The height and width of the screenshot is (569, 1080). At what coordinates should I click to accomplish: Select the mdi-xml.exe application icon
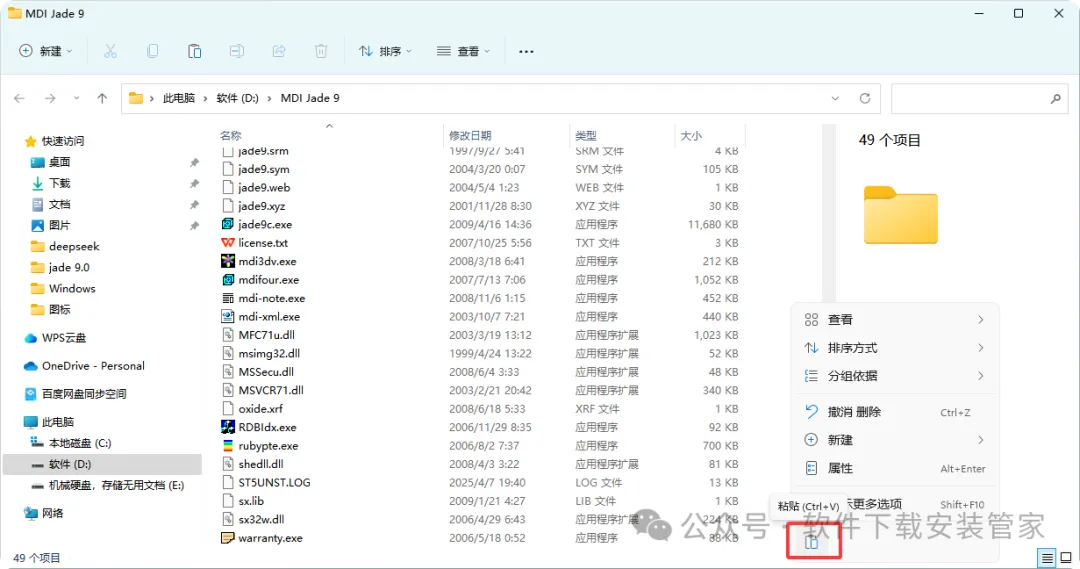(227, 316)
